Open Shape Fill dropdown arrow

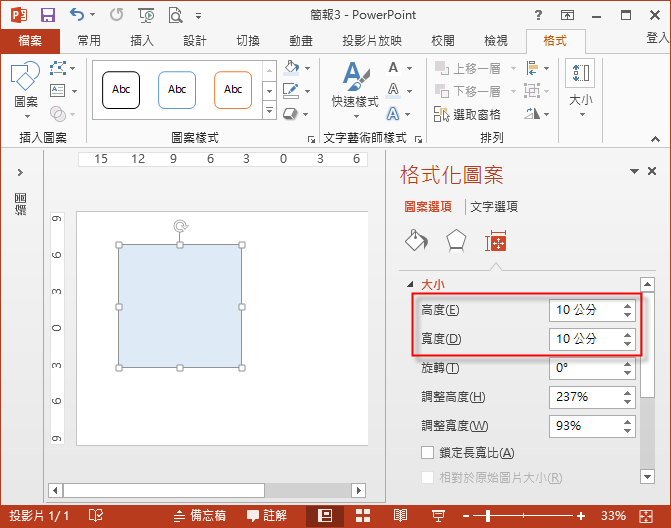coord(307,68)
